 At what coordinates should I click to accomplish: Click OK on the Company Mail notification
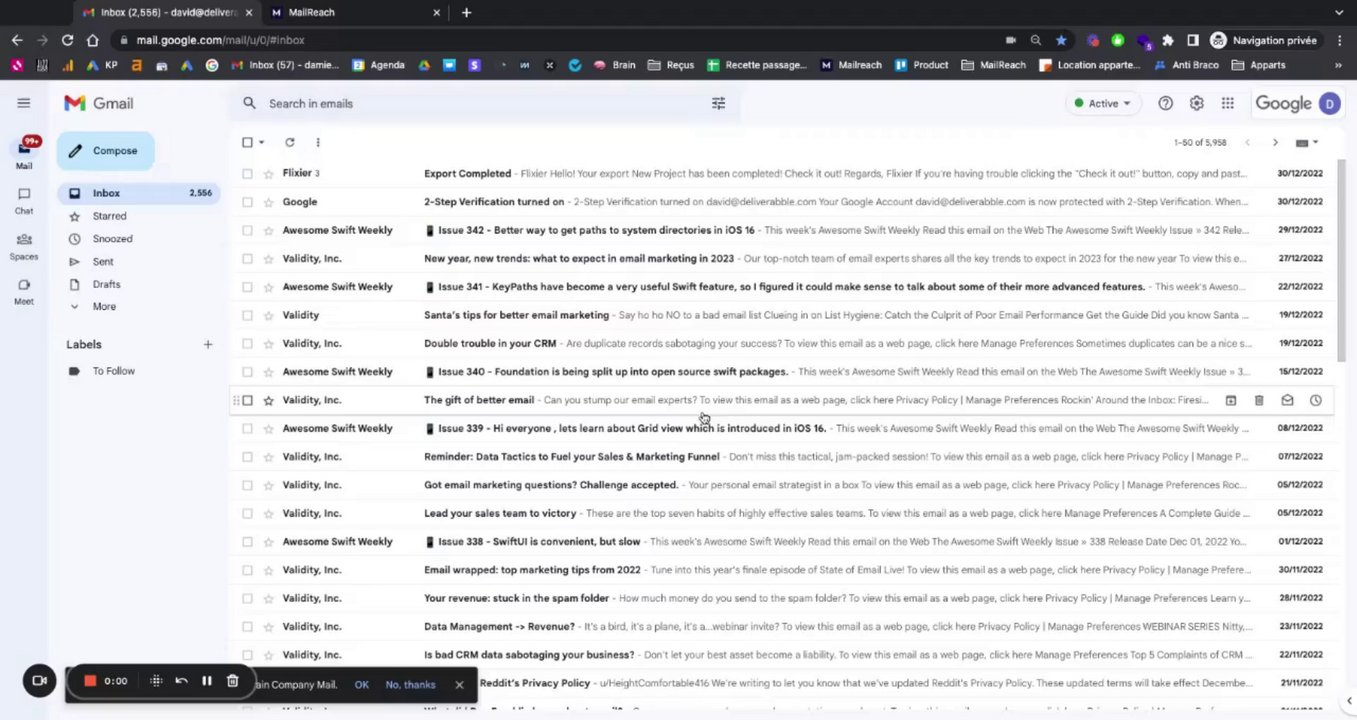[361, 684]
